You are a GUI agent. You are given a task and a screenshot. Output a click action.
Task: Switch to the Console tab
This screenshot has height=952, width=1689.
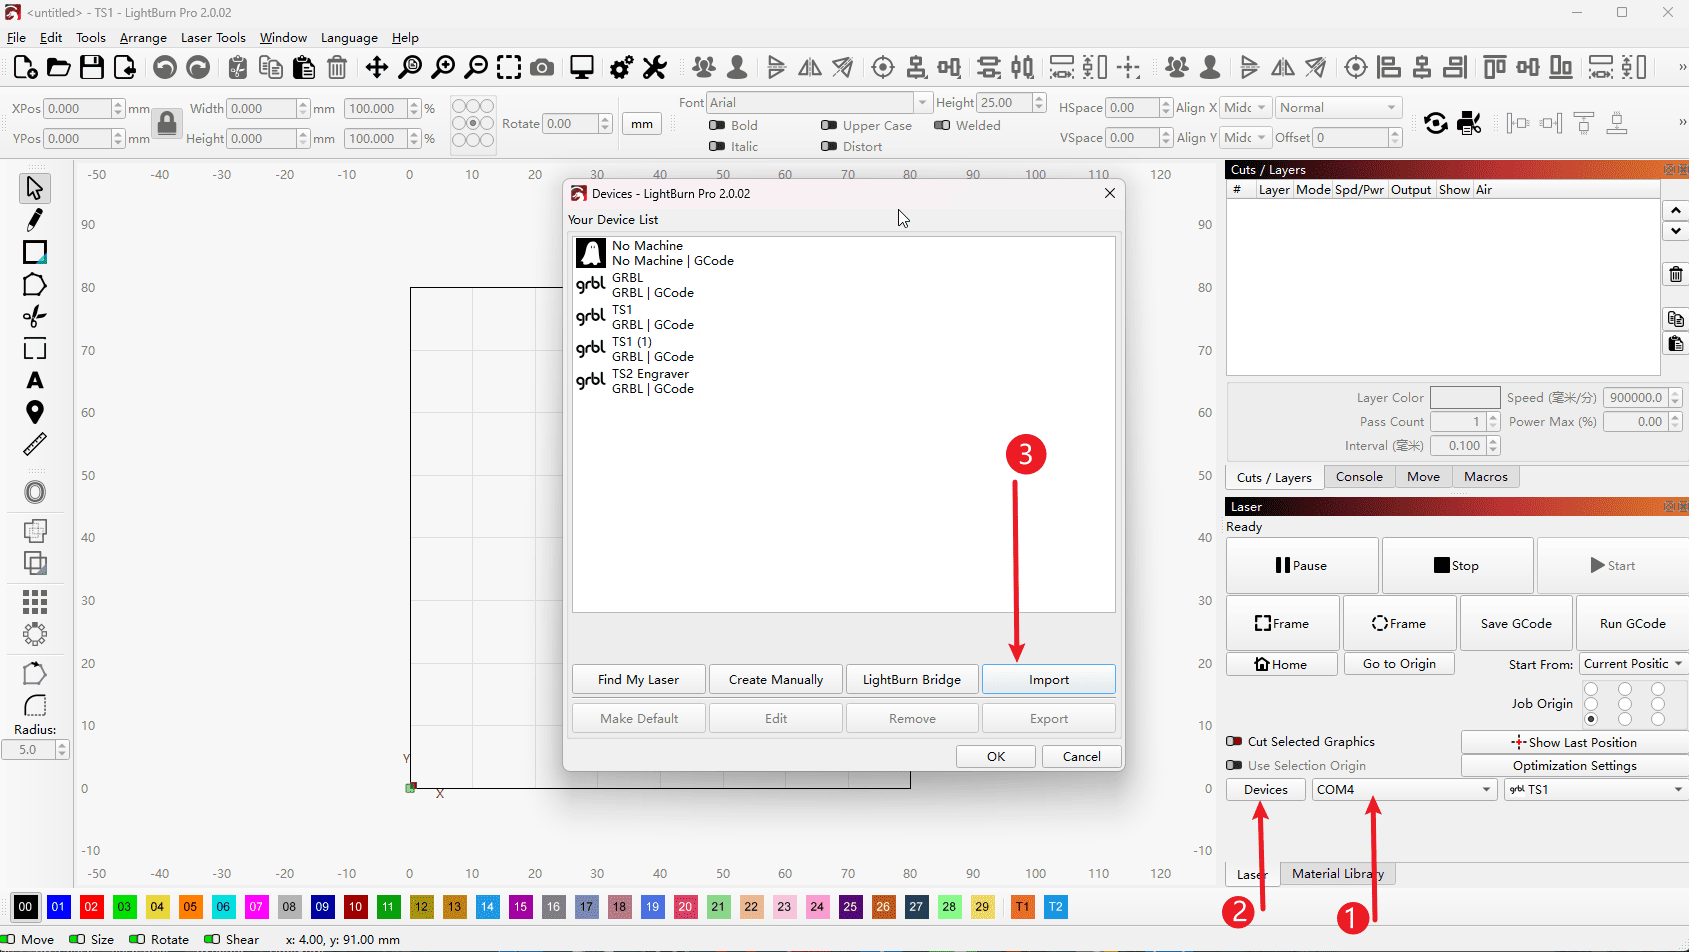point(1359,477)
